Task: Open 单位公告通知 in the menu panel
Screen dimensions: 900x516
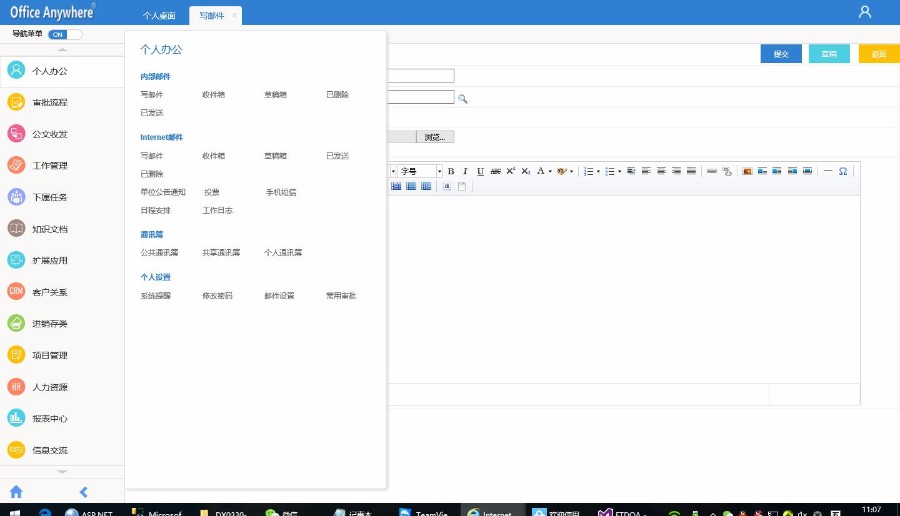Action: (x=163, y=192)
